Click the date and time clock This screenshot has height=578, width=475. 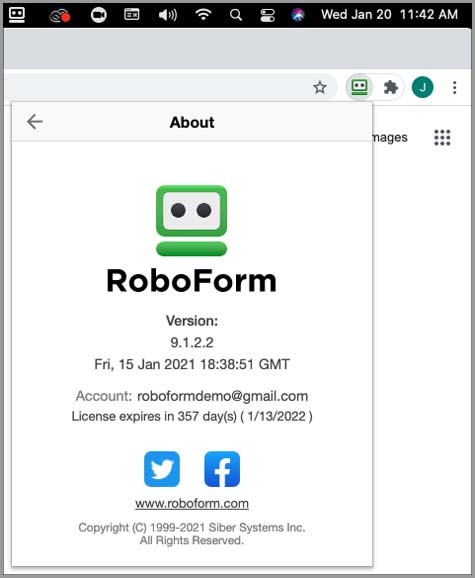click(389, 15)
